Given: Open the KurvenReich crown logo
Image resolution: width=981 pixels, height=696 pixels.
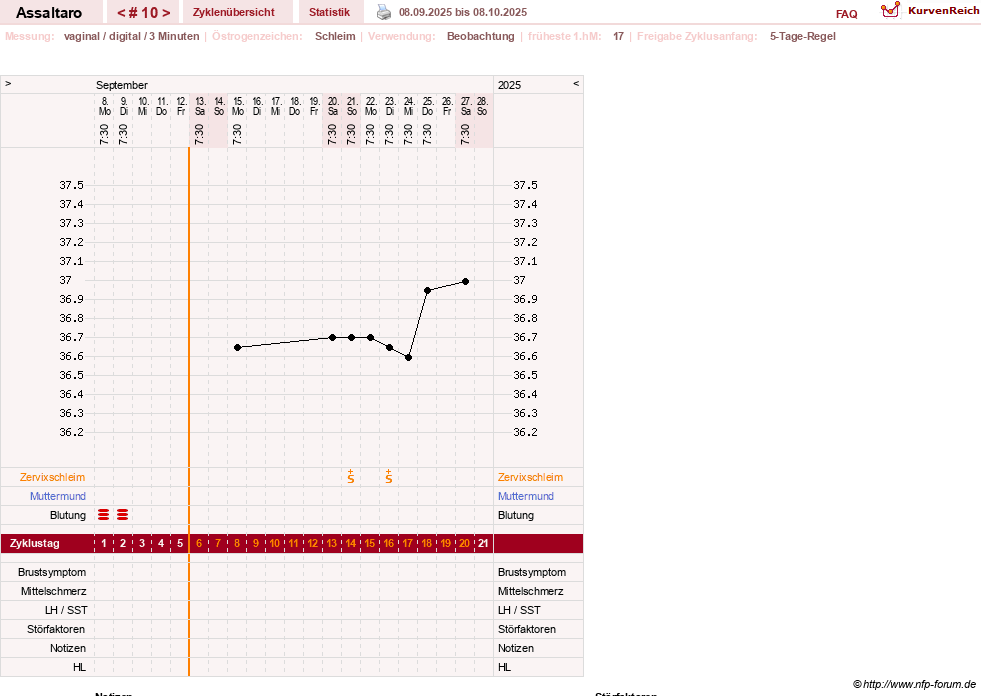Looking at the screenshot, I should (x=890, y=10).
